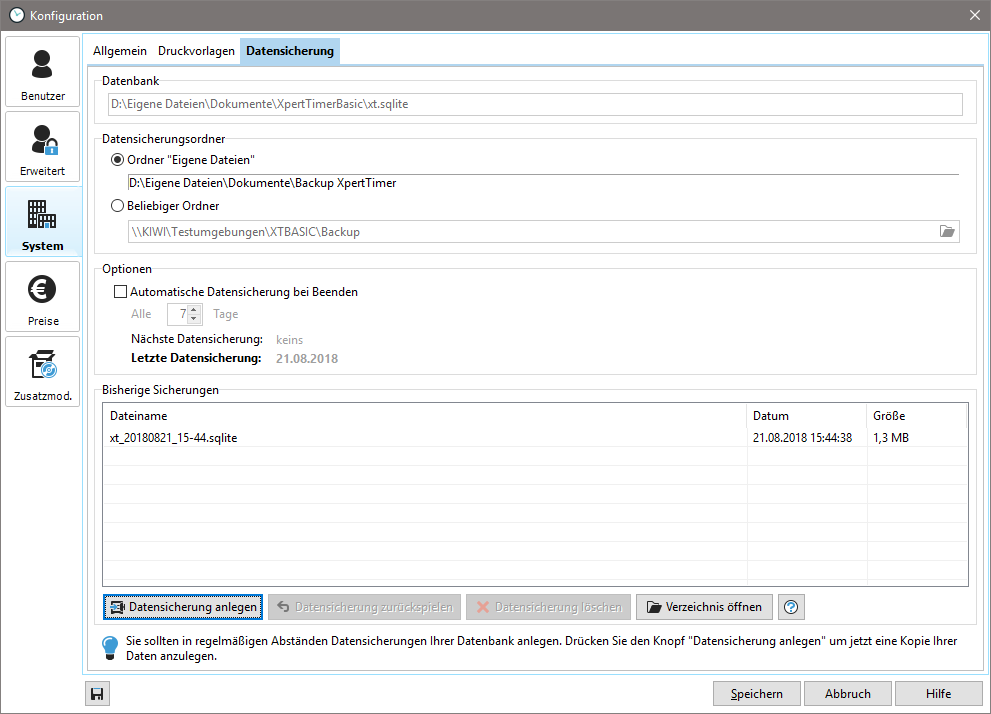The height and width of the screenshot is (714, 991).
Task: Click Datensicherung anlegen button
Action: pyautogui.click(x=183, y=607)
